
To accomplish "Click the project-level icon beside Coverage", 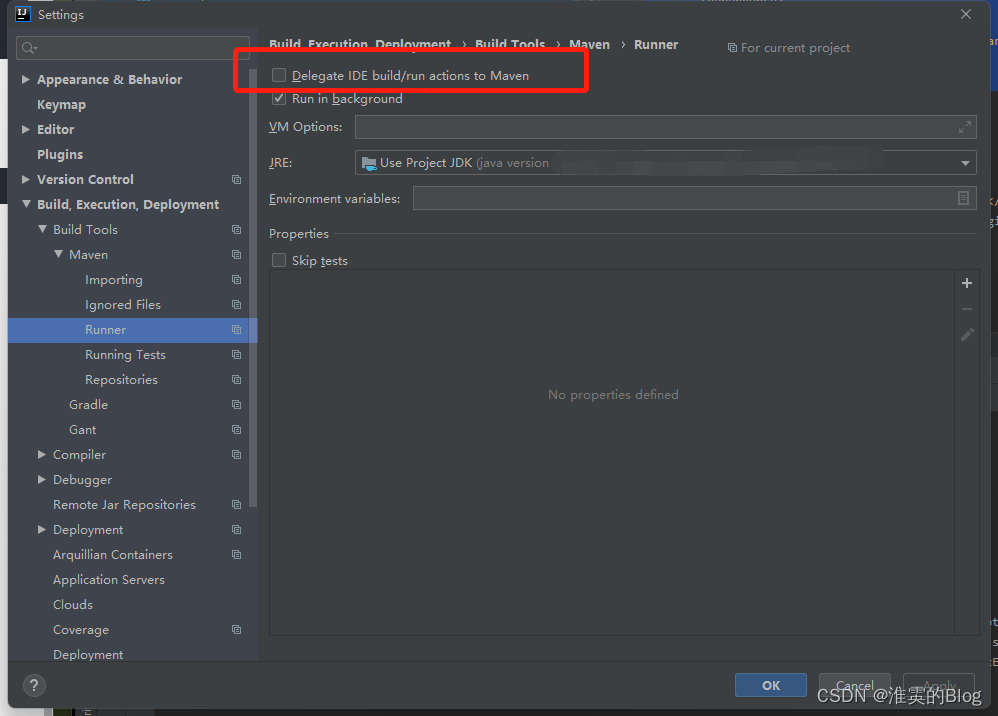I will 236,629.
